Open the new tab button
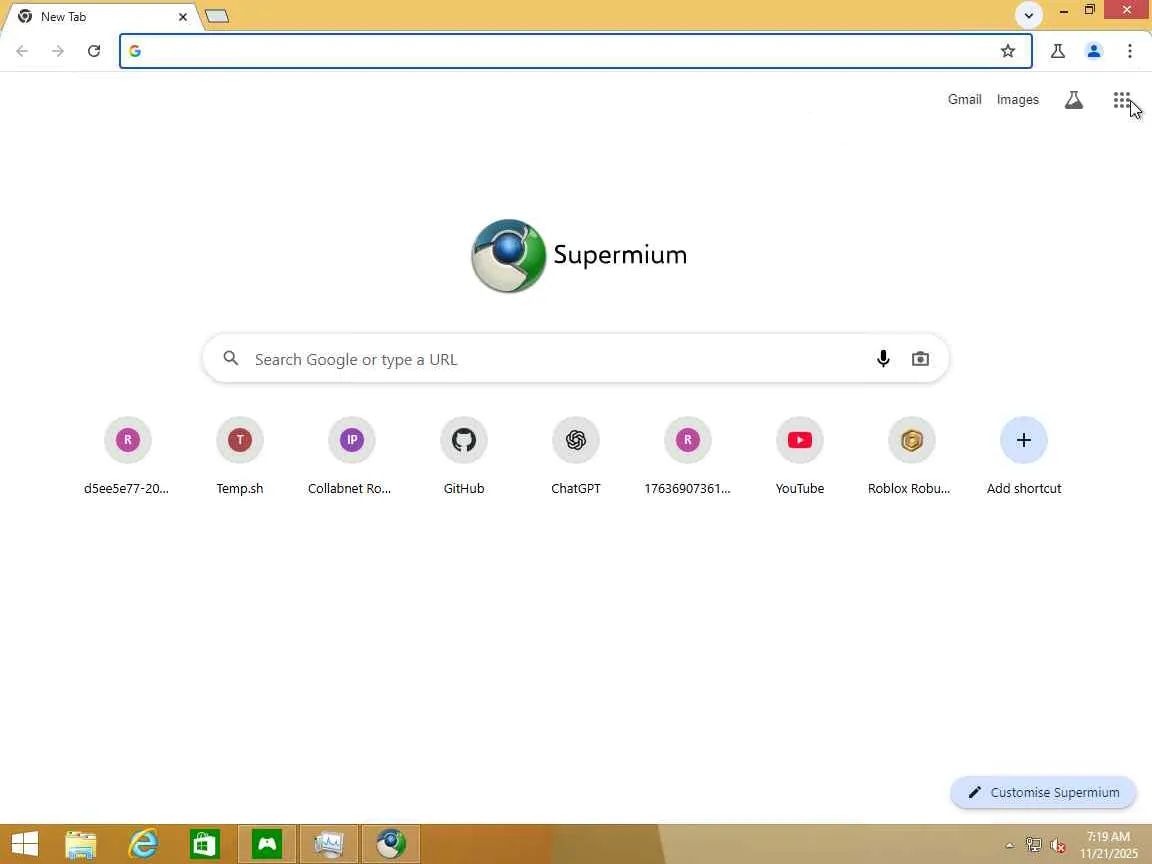 pos(217,16)
